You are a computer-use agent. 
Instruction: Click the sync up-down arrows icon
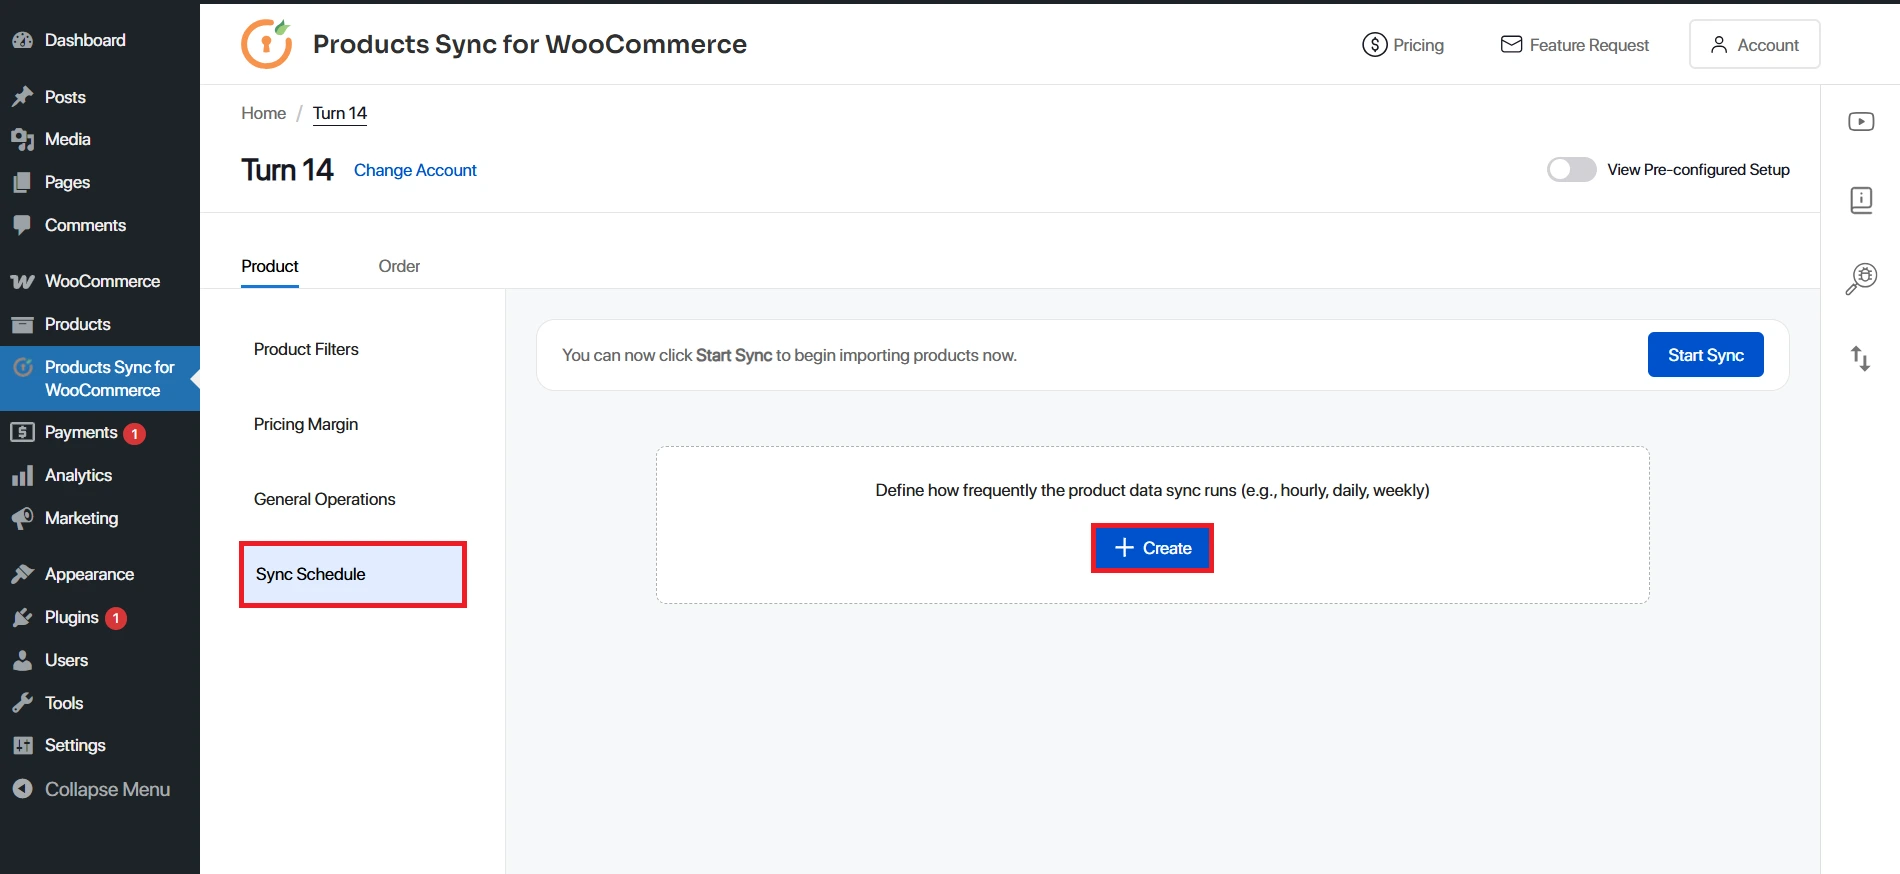1861,358
